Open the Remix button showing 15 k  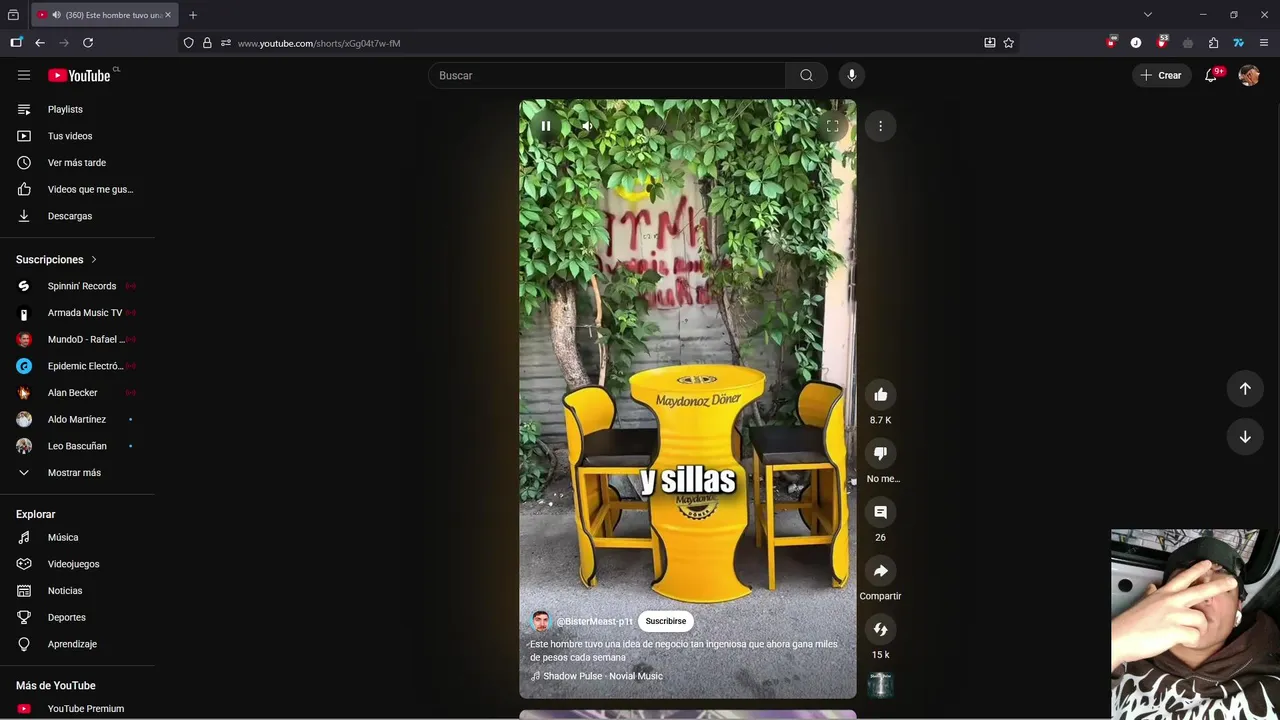click(880, 629)
